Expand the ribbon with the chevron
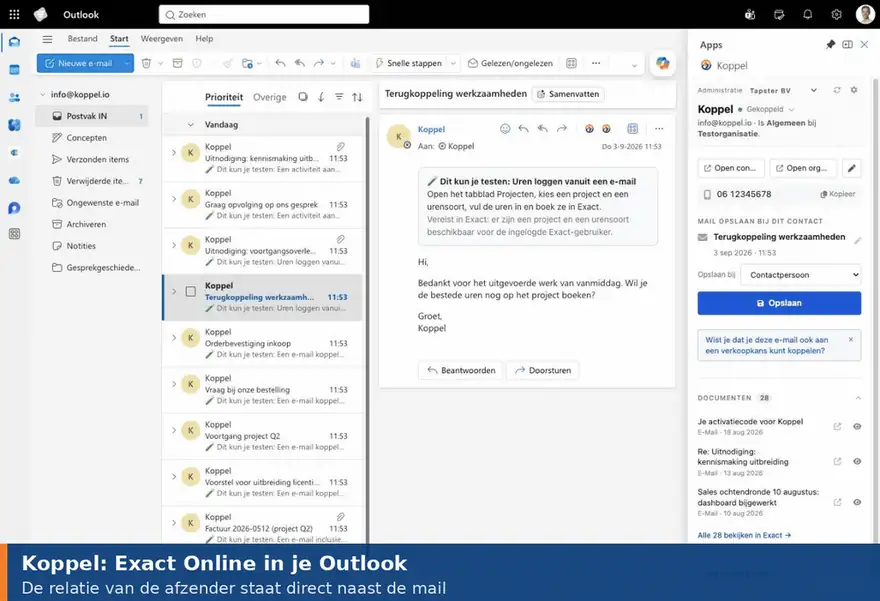This screenshot has height=601, width=880. pyautogui.click(x=634, y=65)
